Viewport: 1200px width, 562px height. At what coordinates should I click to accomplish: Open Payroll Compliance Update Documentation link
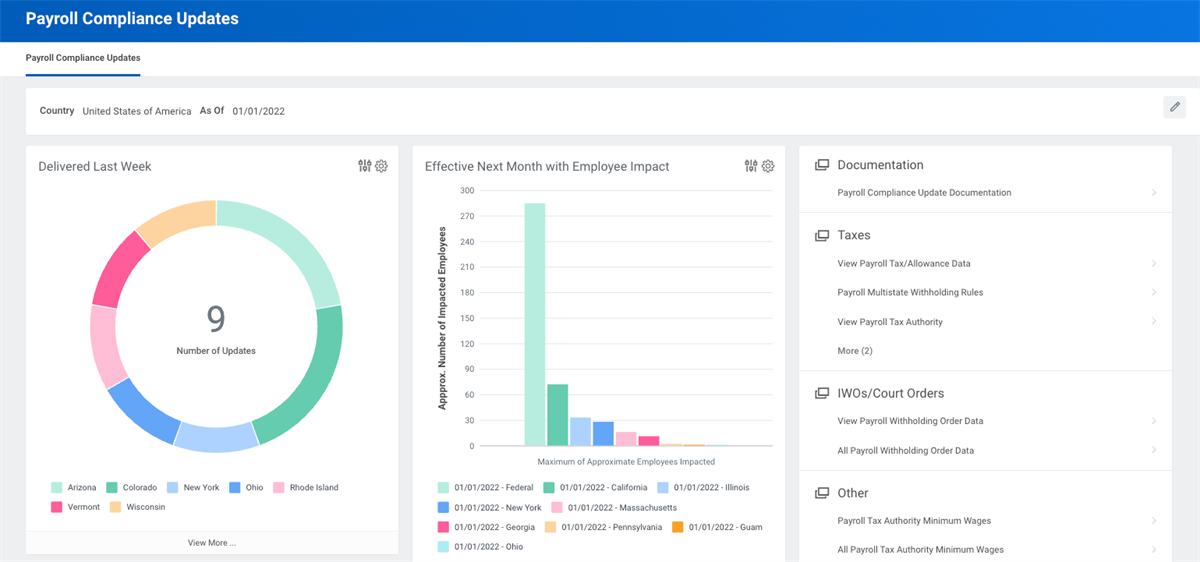(924, 192)
